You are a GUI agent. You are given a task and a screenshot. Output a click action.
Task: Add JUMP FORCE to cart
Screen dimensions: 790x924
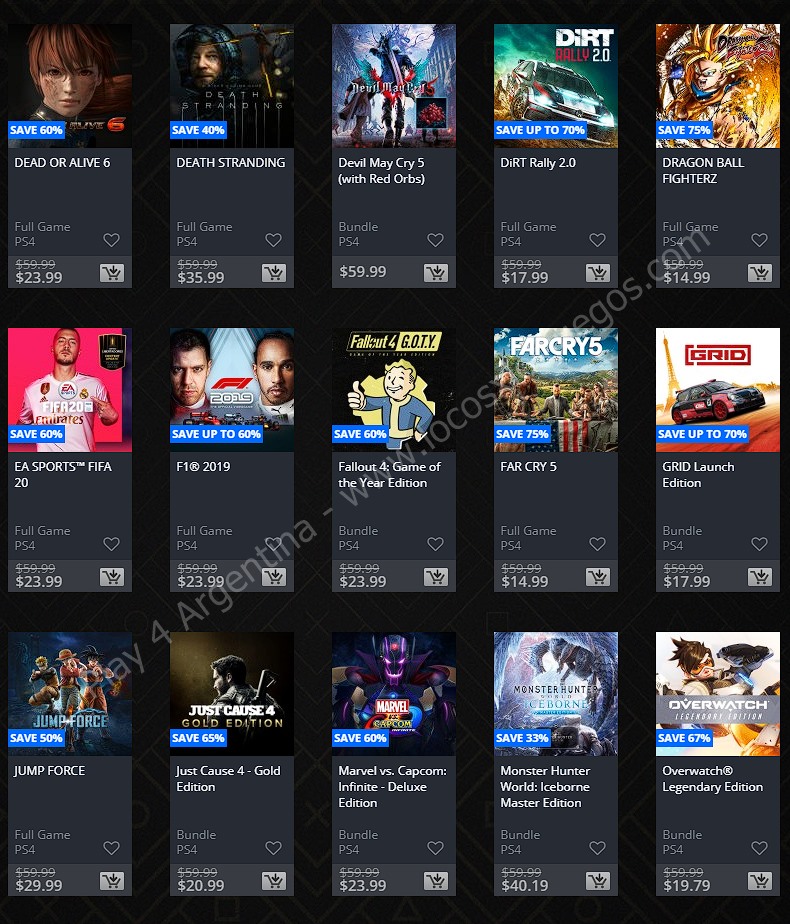click(x=112, y=880)
